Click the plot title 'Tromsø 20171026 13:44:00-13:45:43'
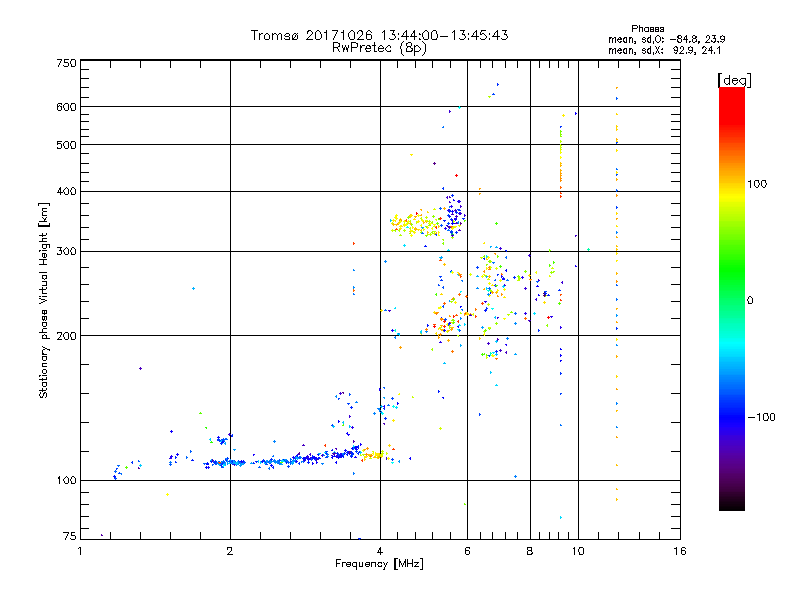Image resolution: width=800 pixels, height=600 pixels. pyautogui.click(x=379, y=35)
